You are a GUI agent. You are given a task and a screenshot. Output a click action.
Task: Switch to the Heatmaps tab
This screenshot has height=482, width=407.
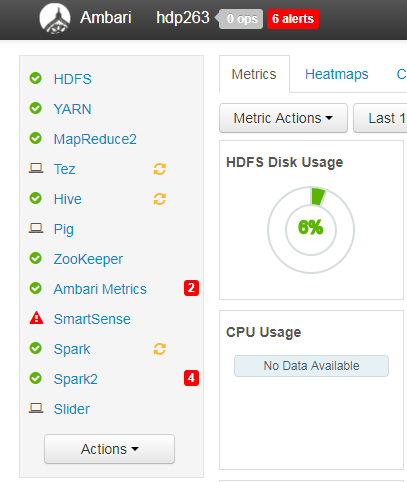point(337,74)
